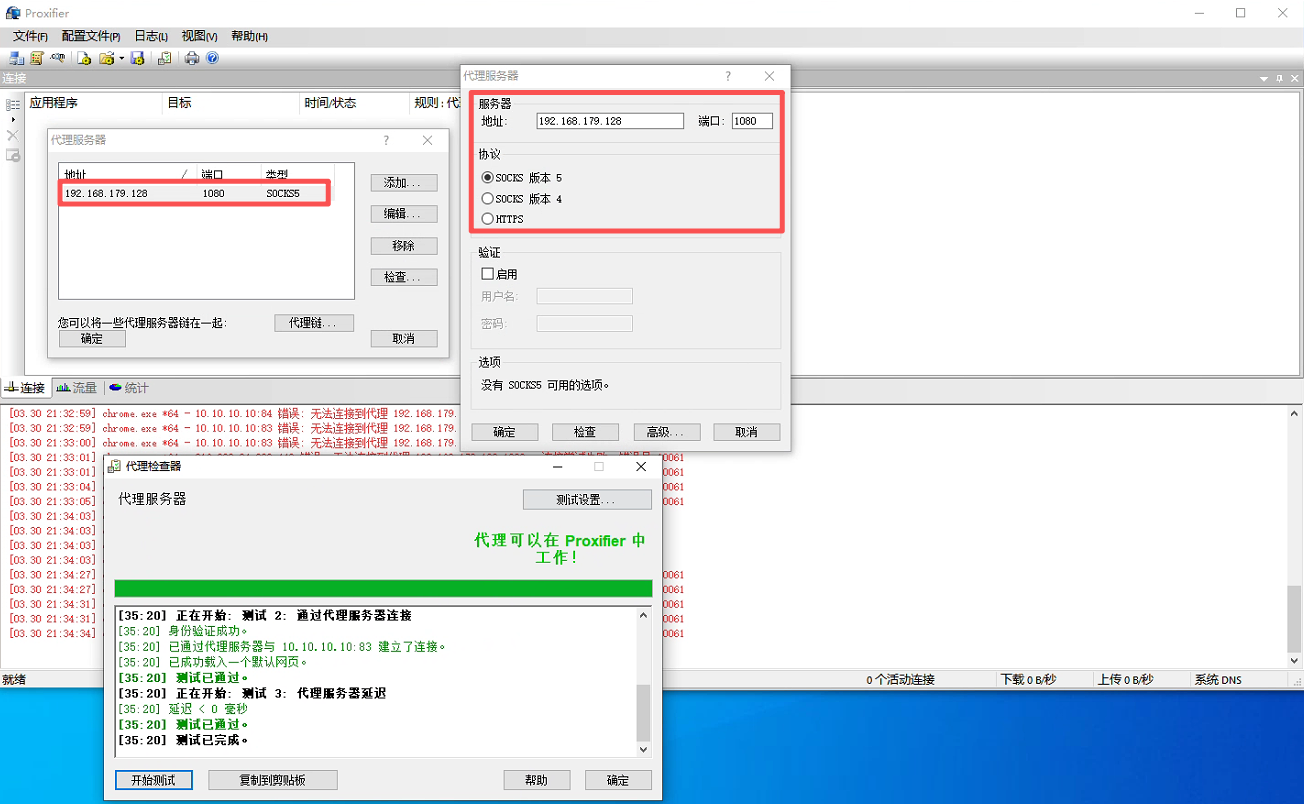Click 确定 in the proxy servers list dialog
1304x804 pixels.
click(x=92, y=339)
